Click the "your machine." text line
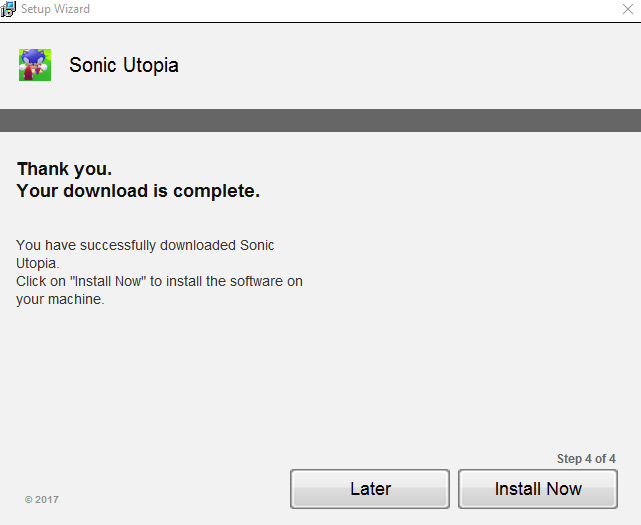 [x=60, y=299]
